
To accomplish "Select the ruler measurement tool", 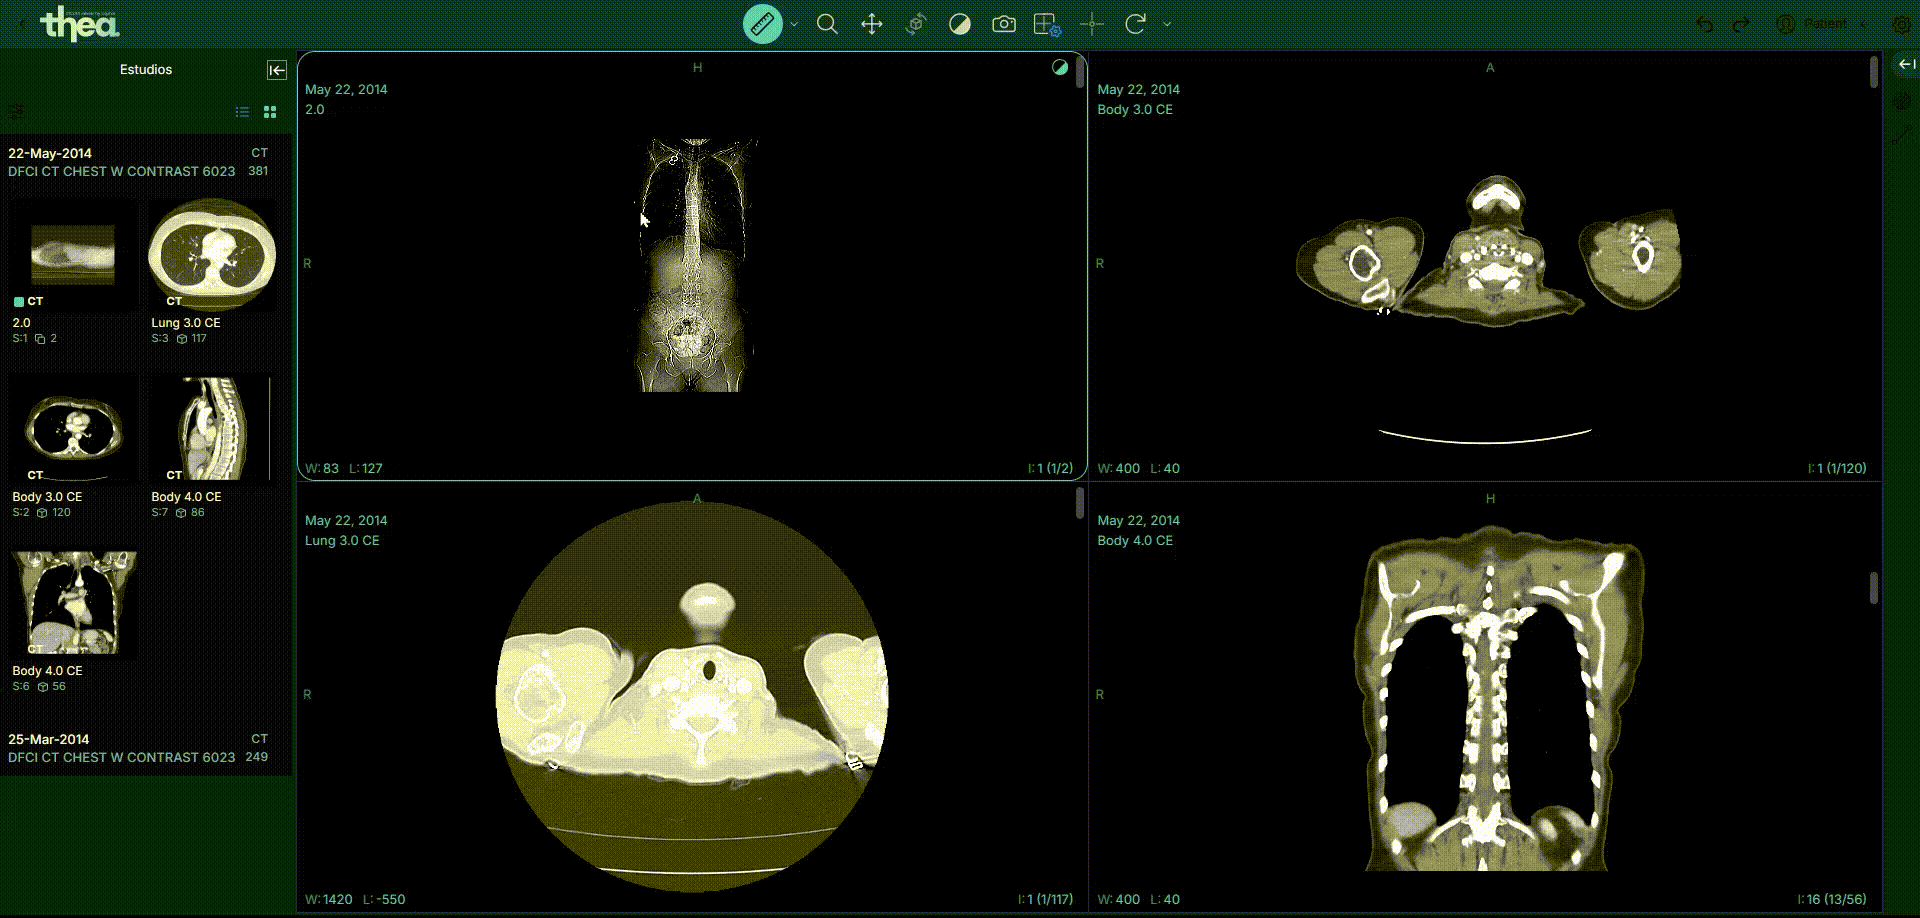I will pyautogui.click(x=762, y=24).
